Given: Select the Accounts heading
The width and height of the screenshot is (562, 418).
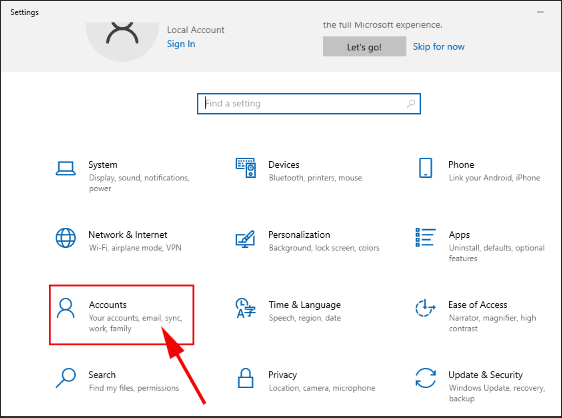Looking at the screenshot, I should [x=108, y=305].
